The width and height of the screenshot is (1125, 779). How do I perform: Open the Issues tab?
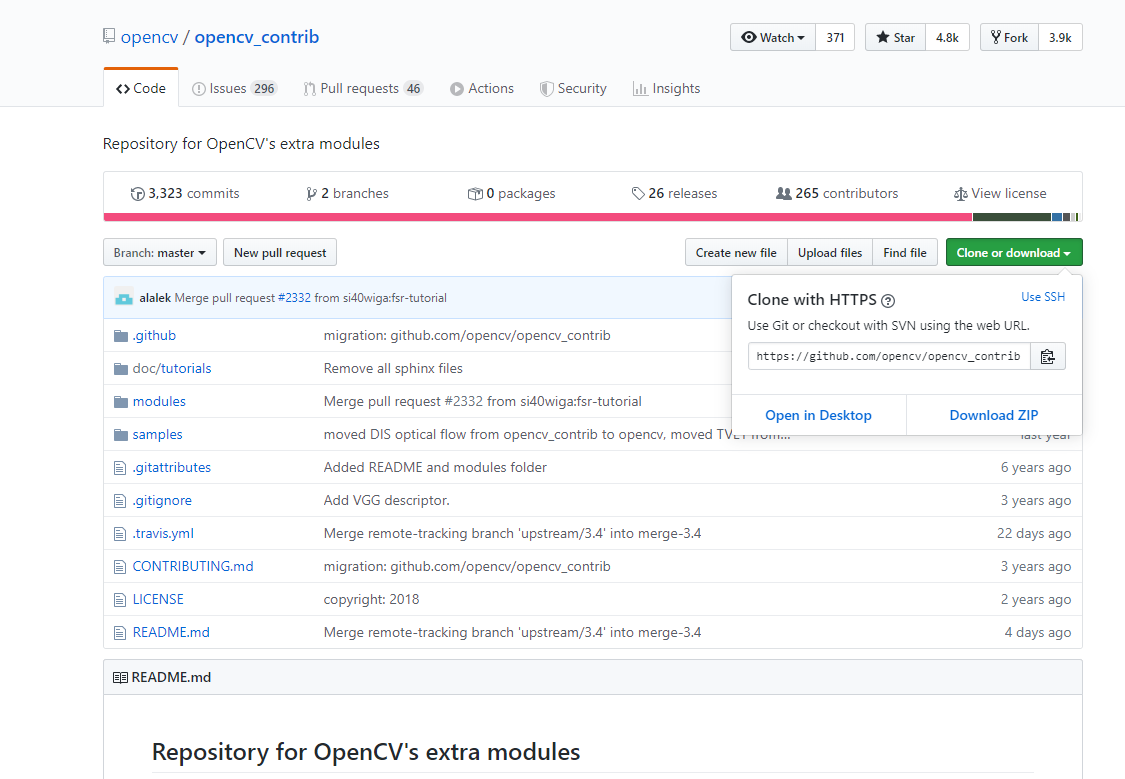tap(234, 88)
